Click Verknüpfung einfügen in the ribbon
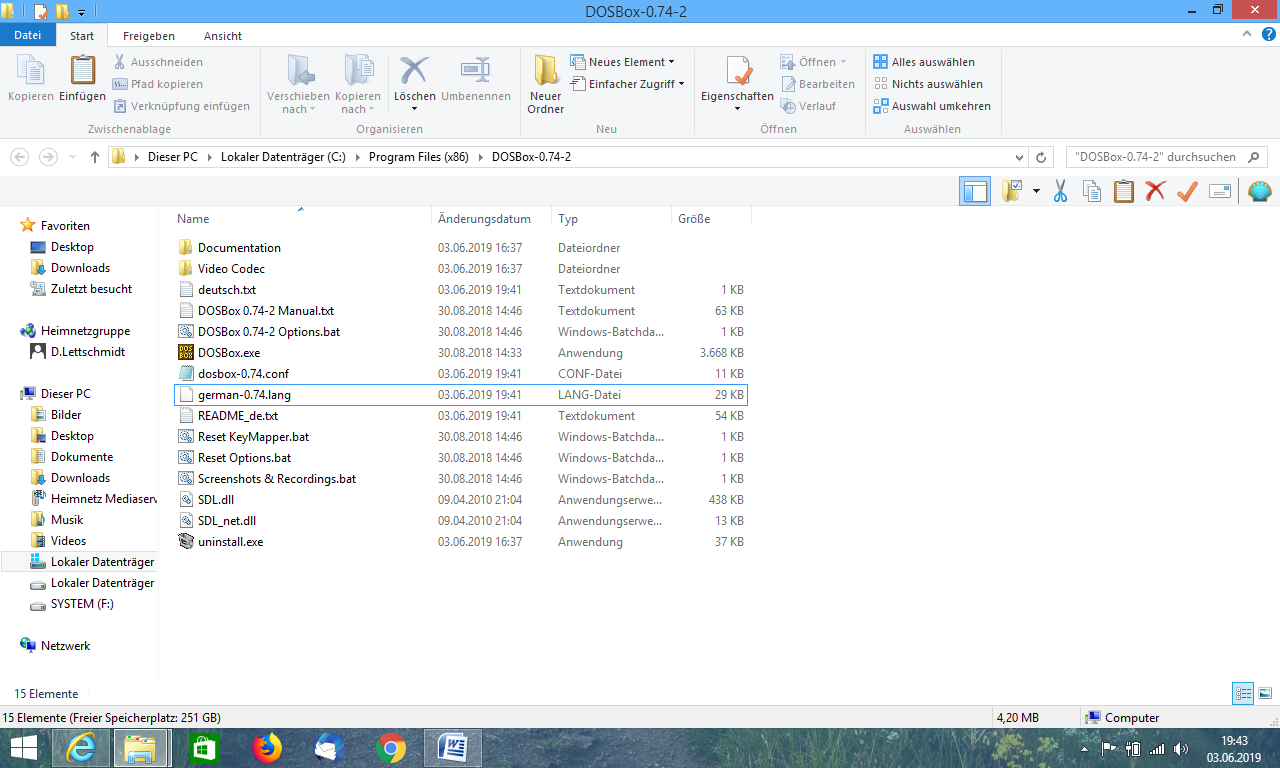Screen dimensions: 1280x768 point(181,106)
